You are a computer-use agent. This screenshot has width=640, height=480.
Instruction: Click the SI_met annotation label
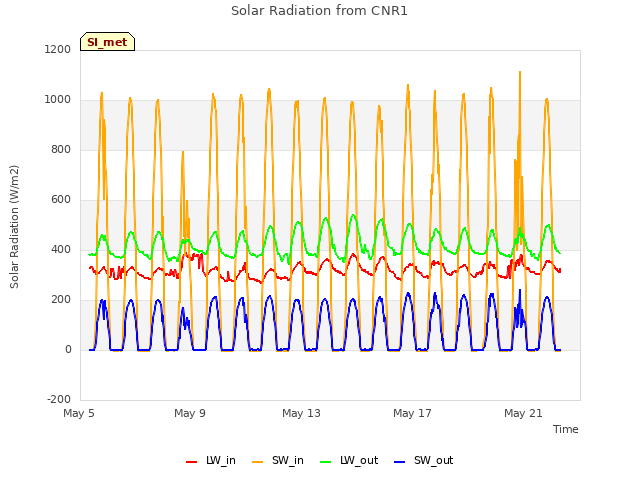(x=107, y=42)
